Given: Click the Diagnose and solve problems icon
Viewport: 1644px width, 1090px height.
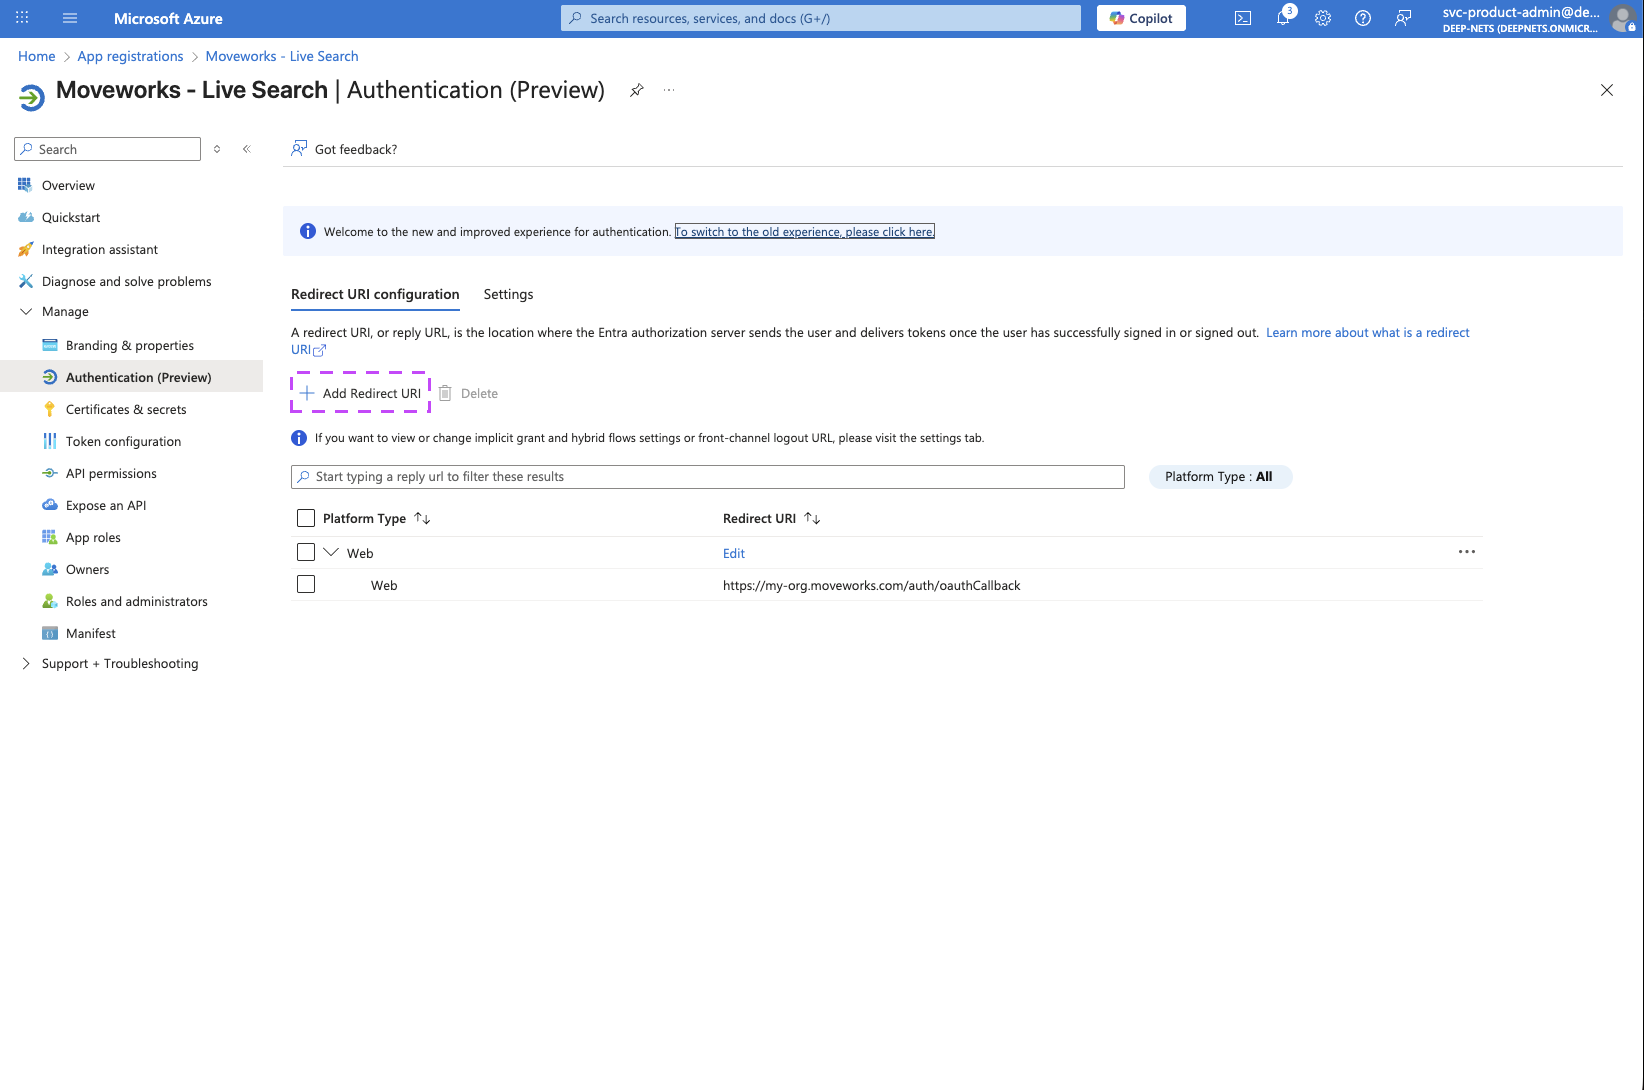Looking at the screenshot, I should [25, 281].
